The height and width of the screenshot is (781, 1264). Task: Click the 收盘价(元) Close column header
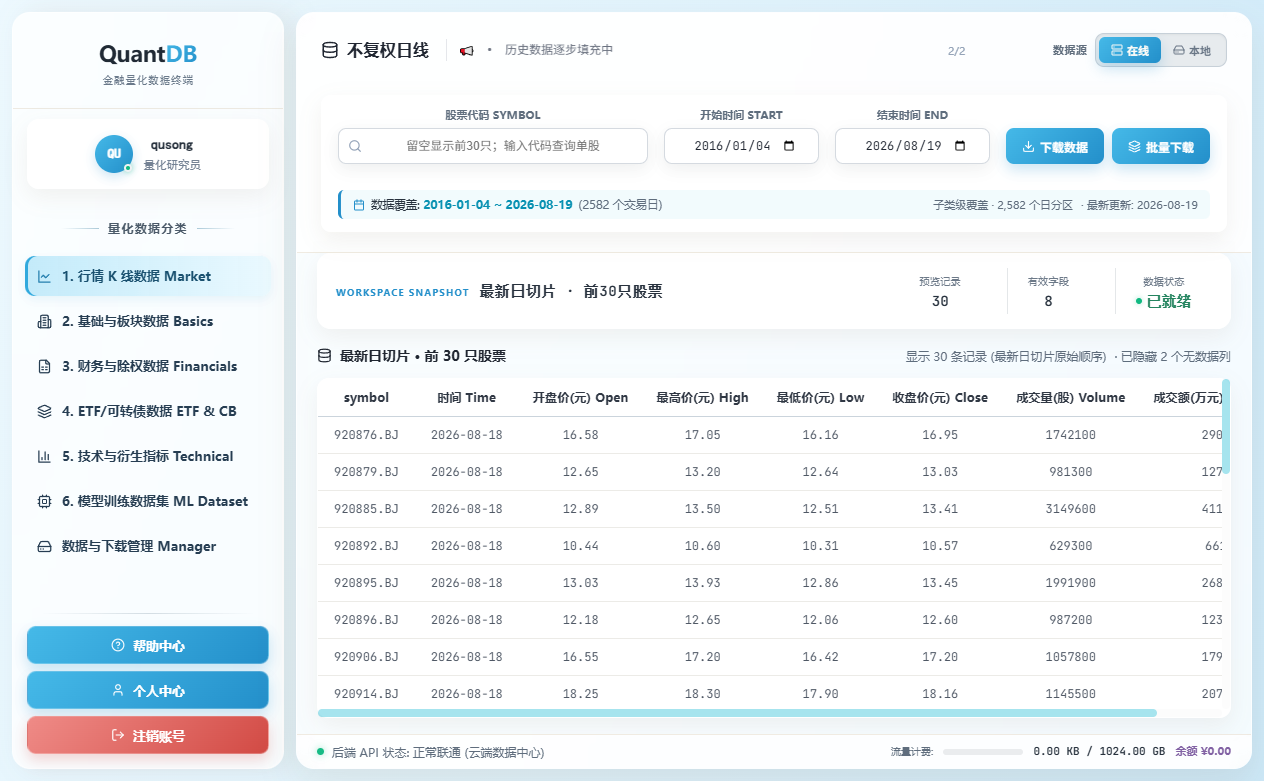(940, 398)
